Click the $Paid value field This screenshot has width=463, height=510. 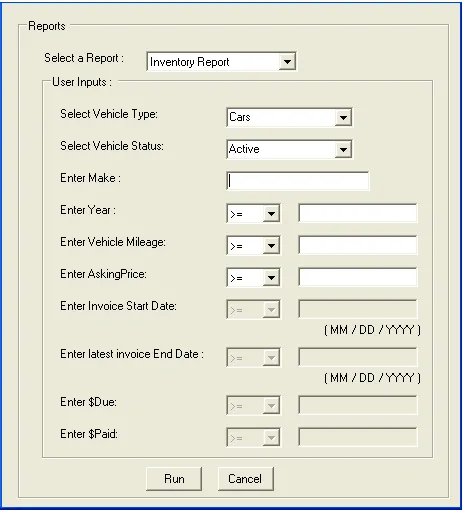358,437
